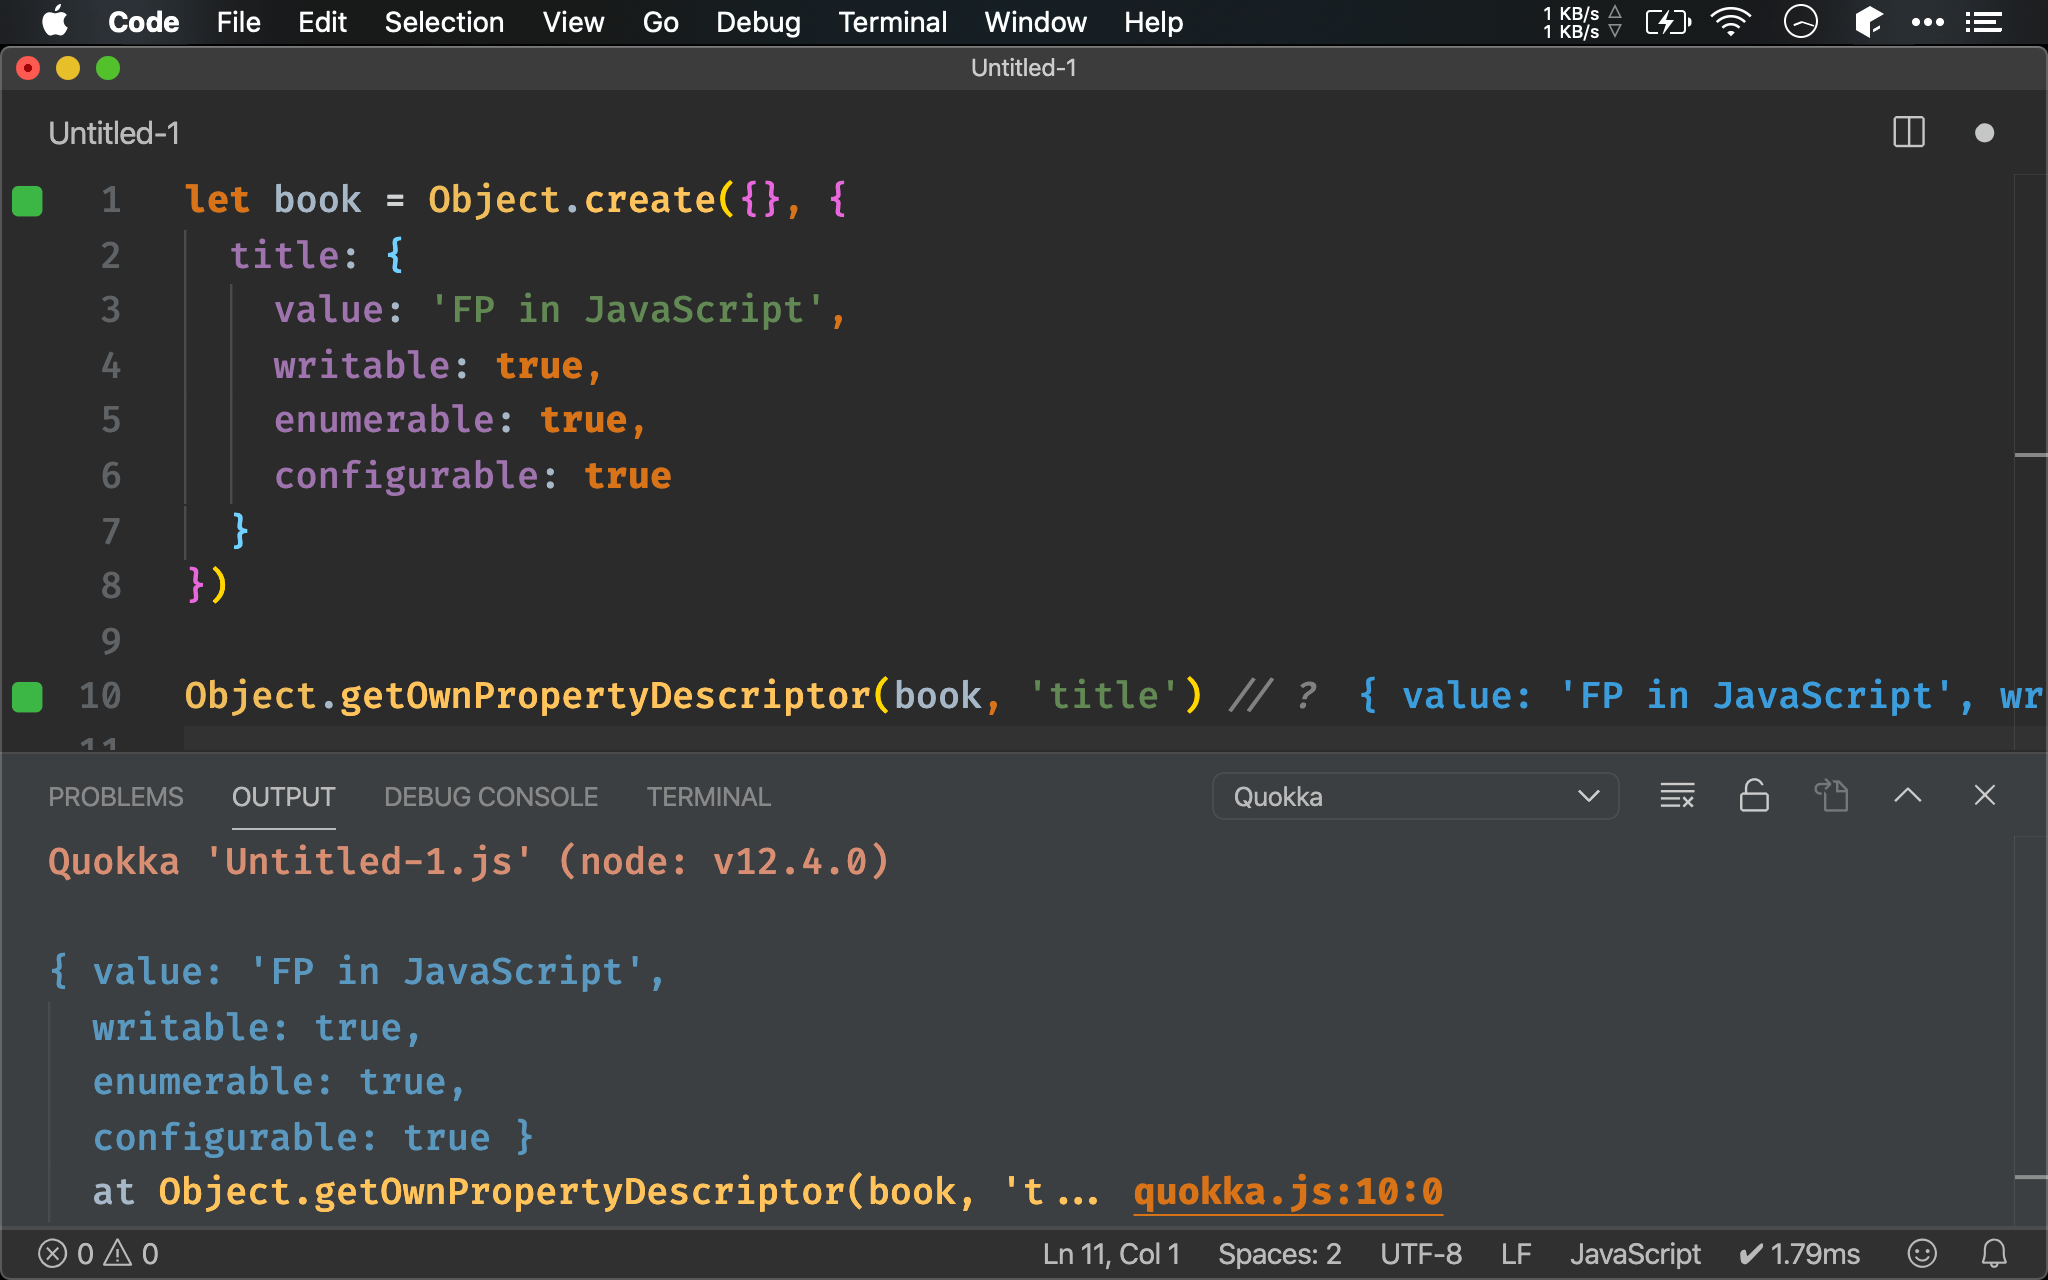2048x1280 pixels.
Task: Open the notifications bell in the status bar
Action: tap(1994, 1254)
